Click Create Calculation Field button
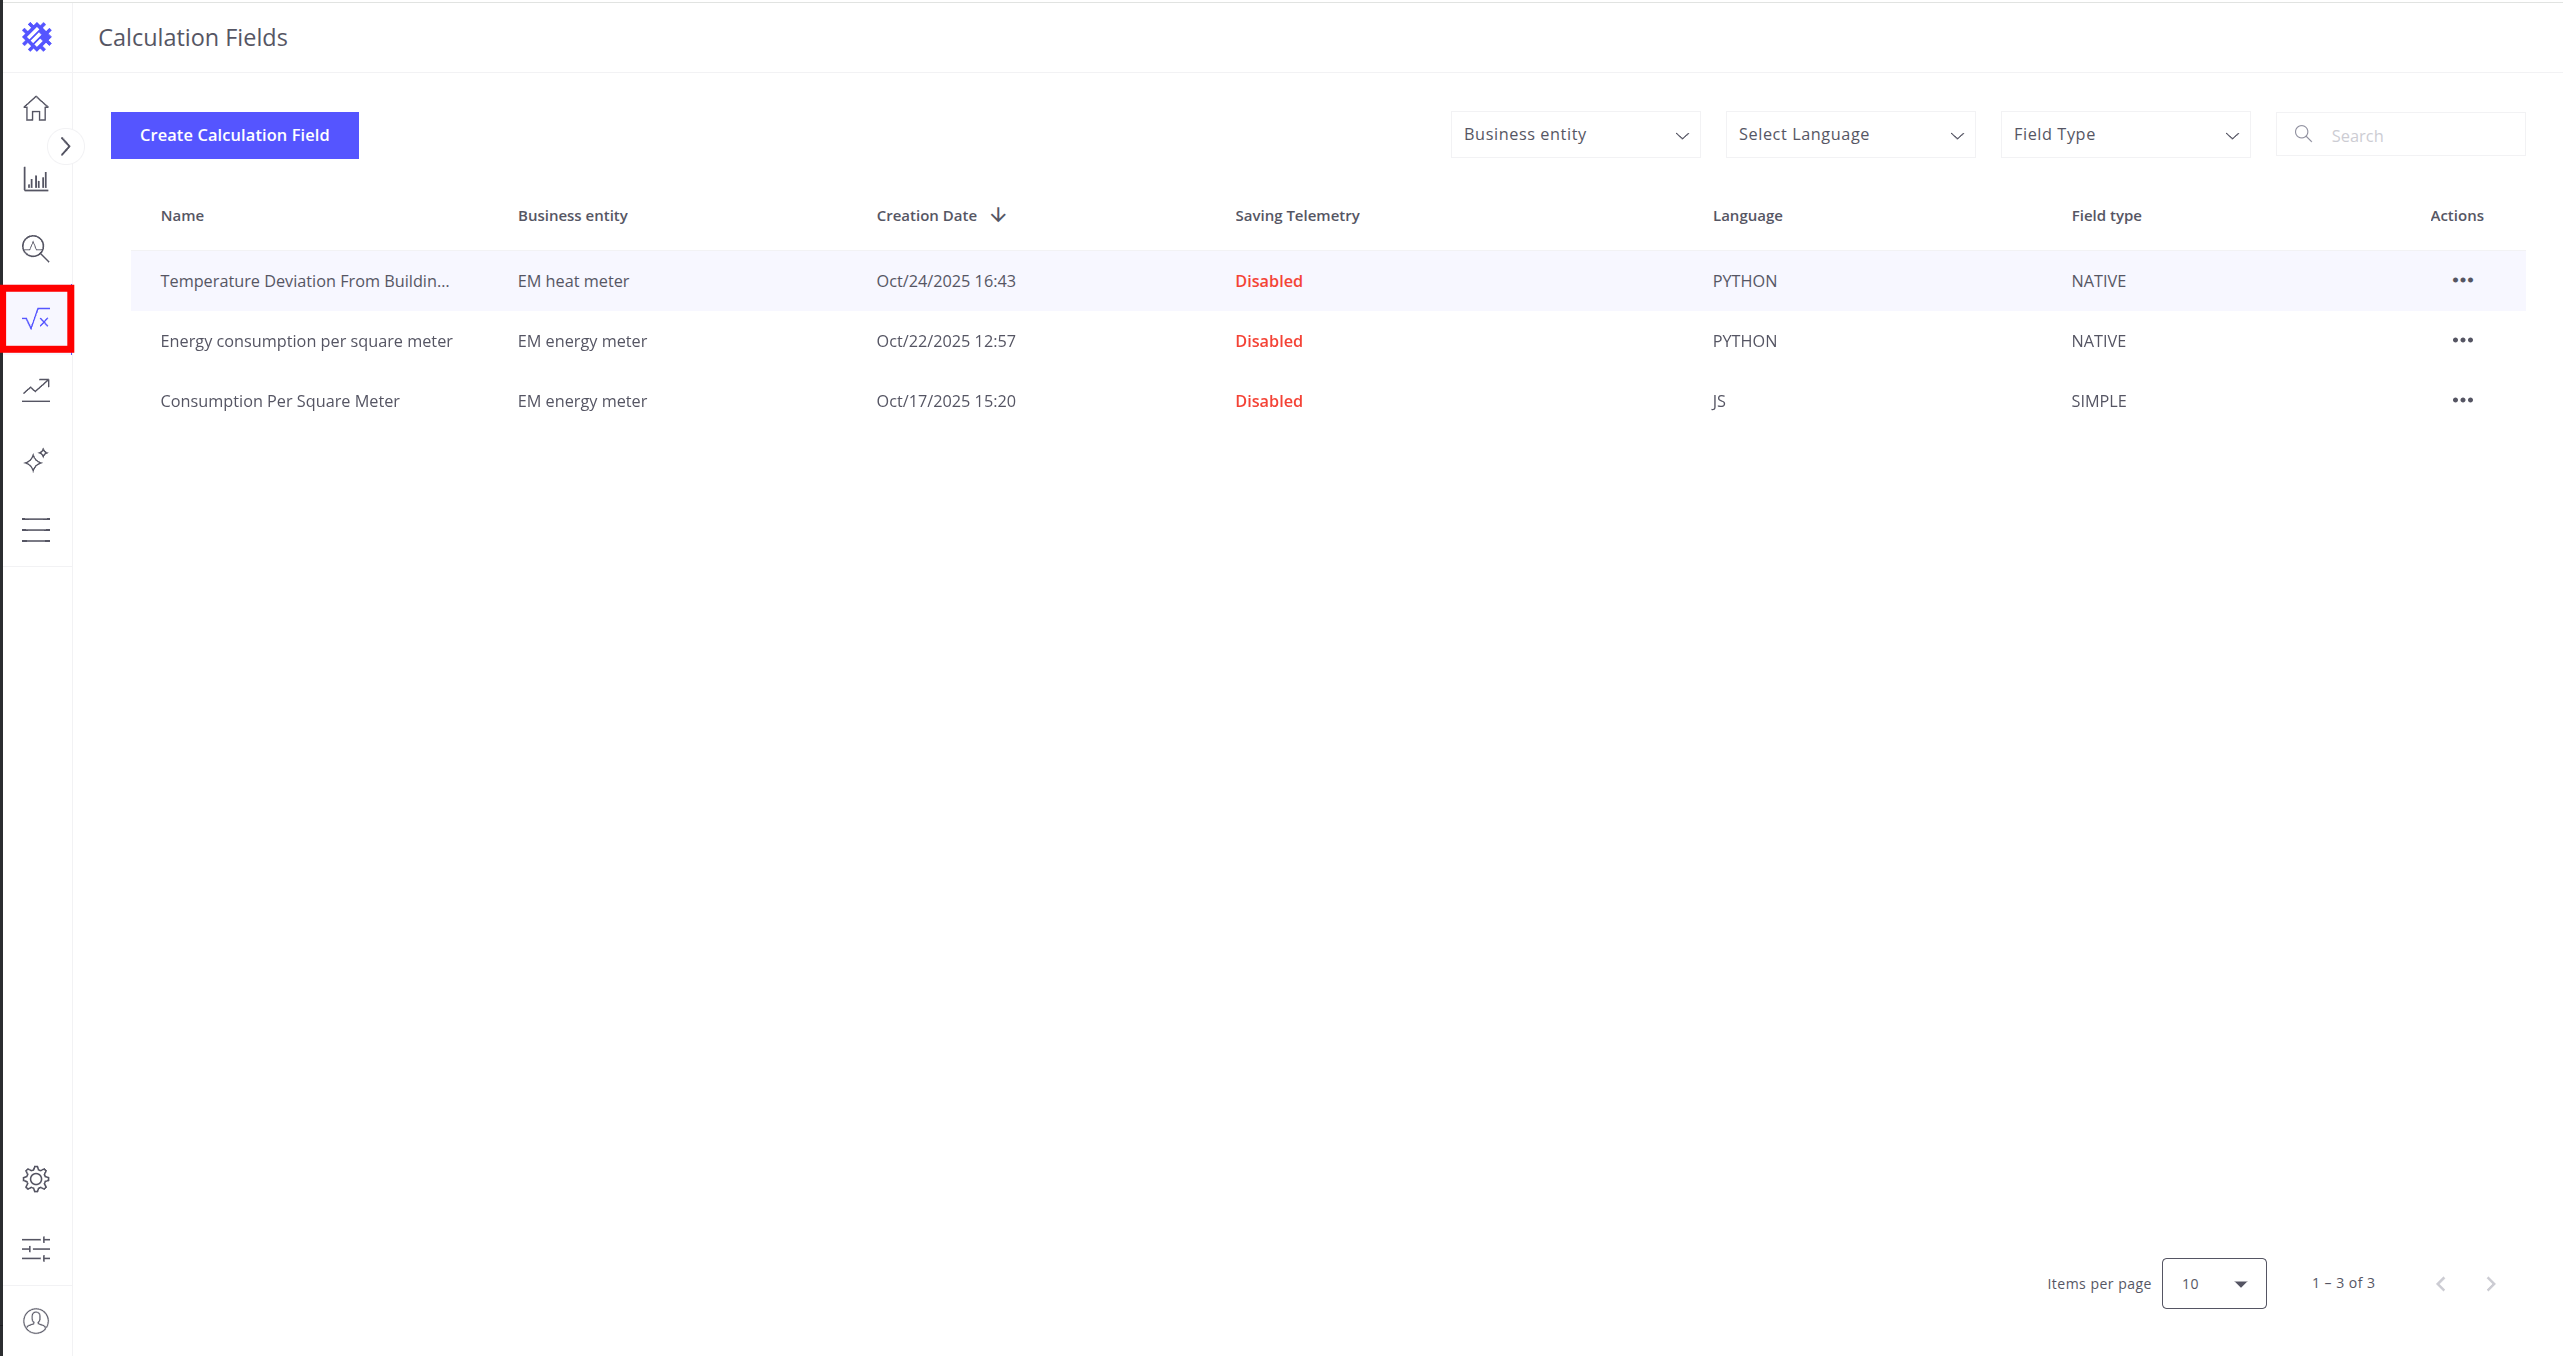Screen dimensions: 2563x1356 click(x=234, y=135)
